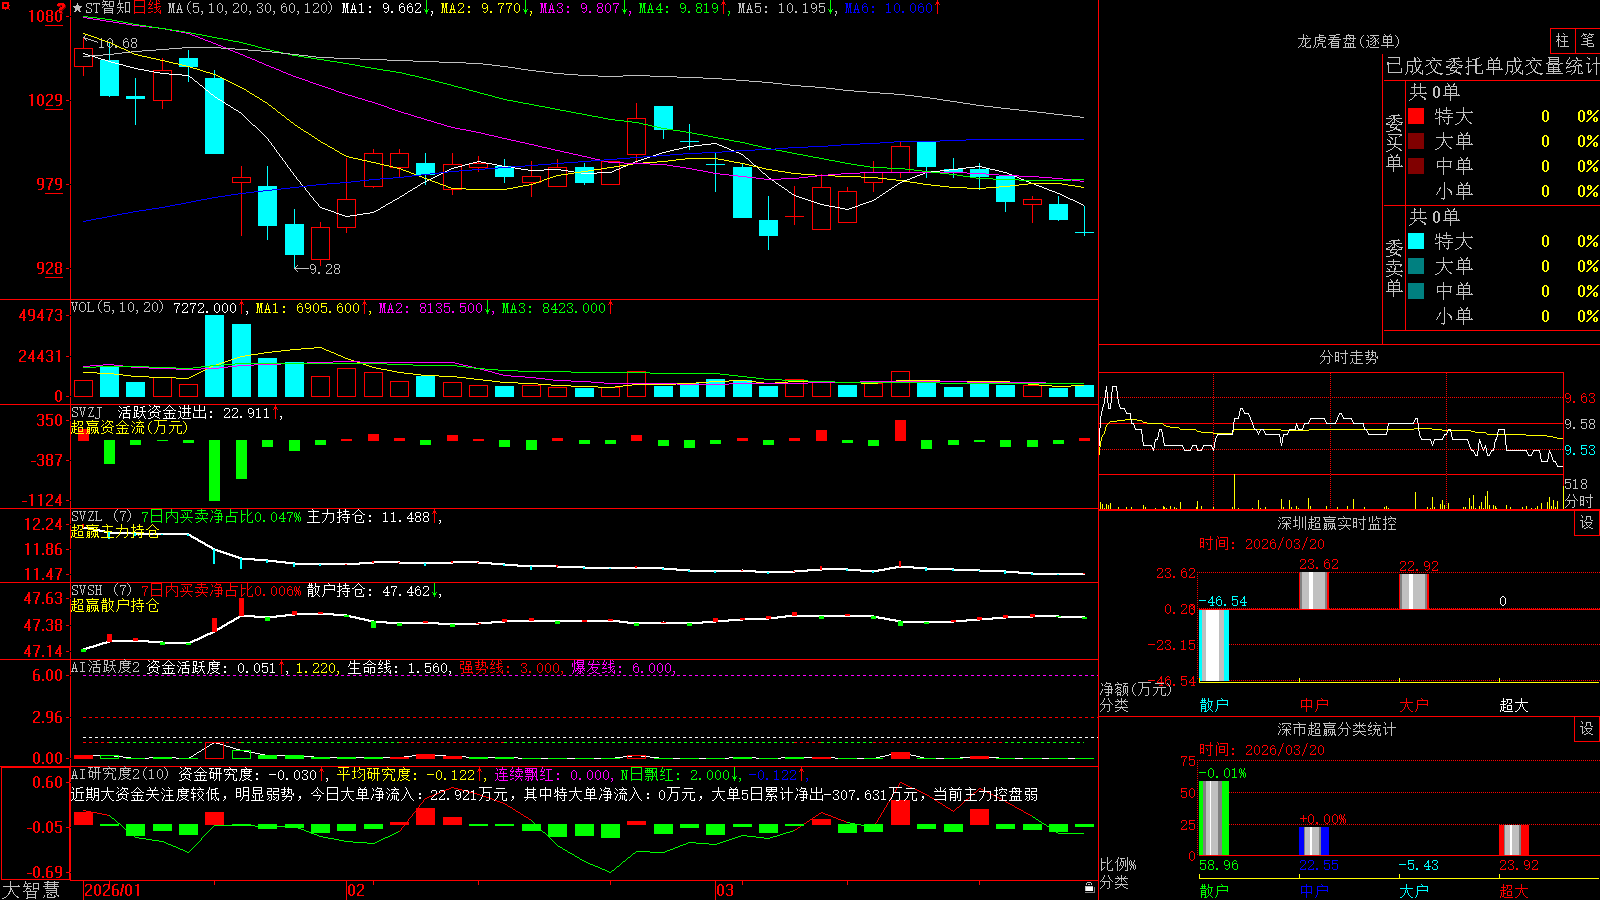
Task: Switch 龙虎看盘 to 笔 view
Action: click(x=1587, y=40)
